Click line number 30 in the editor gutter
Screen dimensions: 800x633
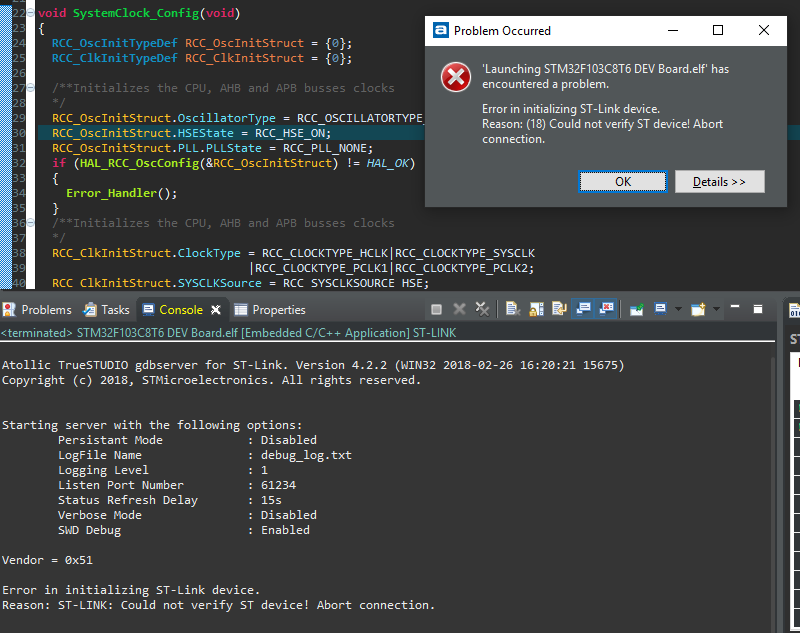click(18, 133)
